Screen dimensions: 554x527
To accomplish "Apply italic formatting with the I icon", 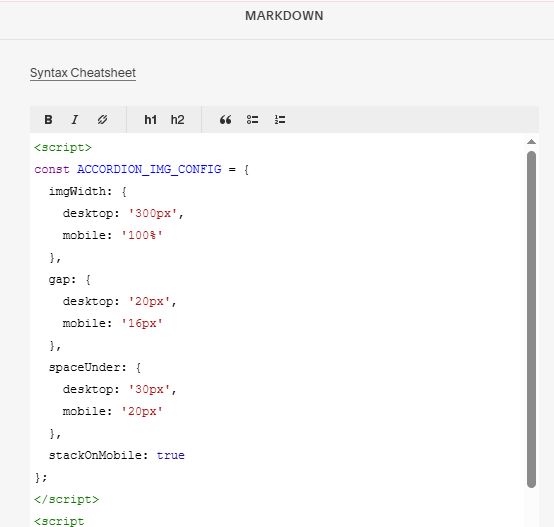I will click(75, 120).
